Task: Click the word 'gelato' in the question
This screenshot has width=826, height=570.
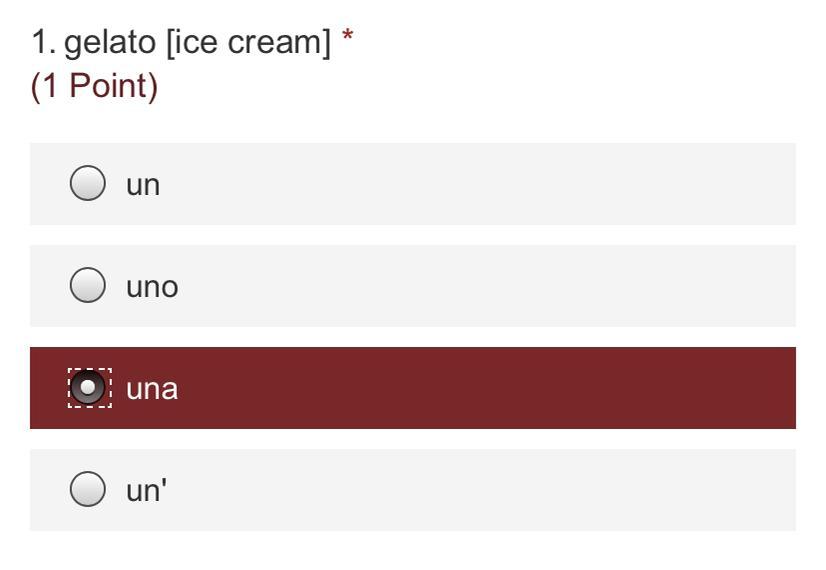Action: [110, 43]
